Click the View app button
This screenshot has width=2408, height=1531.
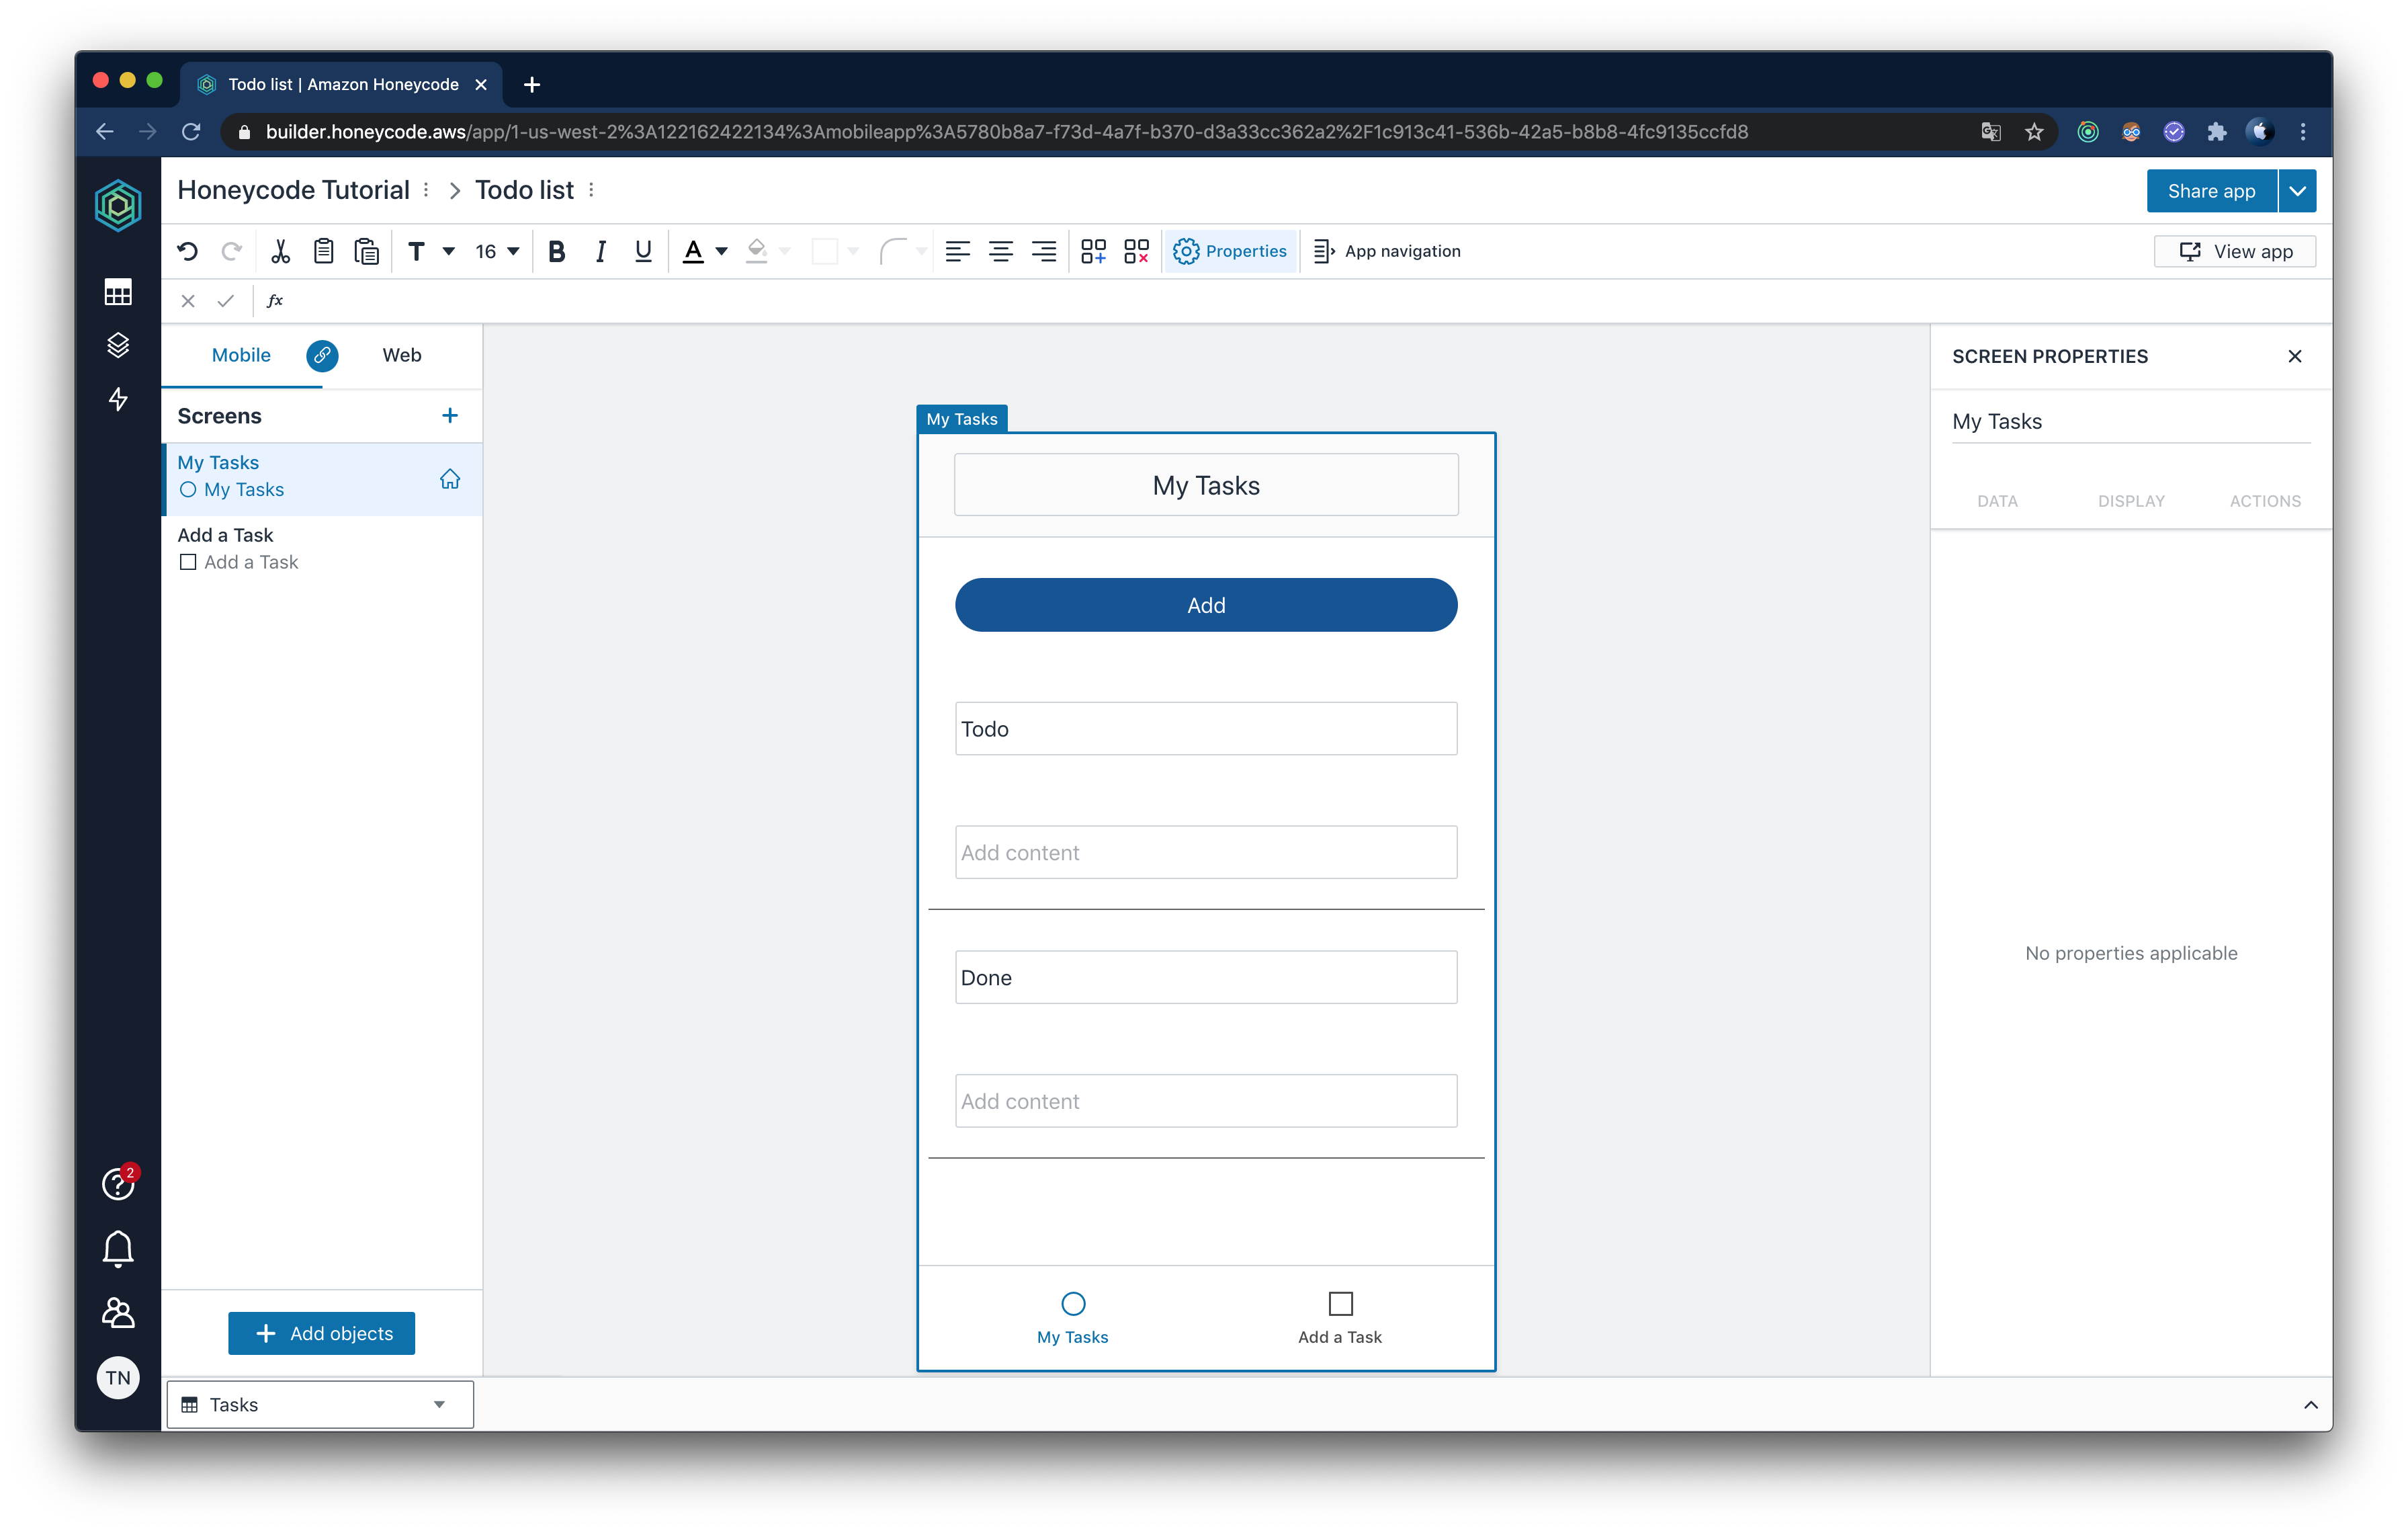2235,251
